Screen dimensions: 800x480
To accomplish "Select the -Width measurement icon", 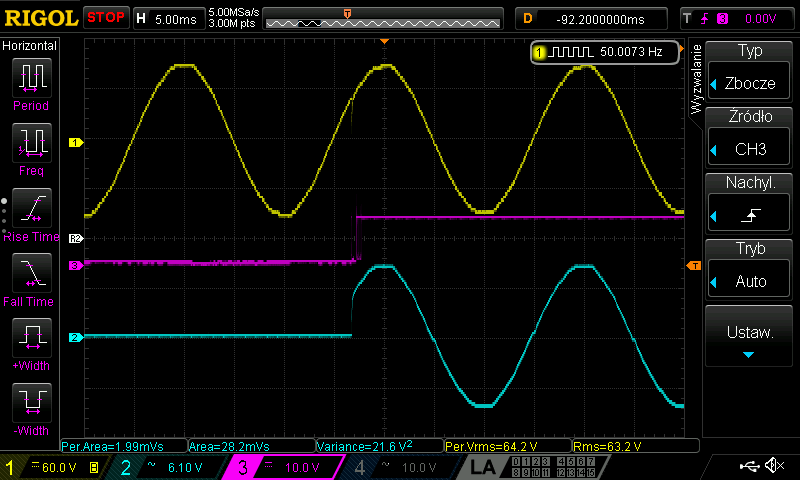I will [30, 404].
